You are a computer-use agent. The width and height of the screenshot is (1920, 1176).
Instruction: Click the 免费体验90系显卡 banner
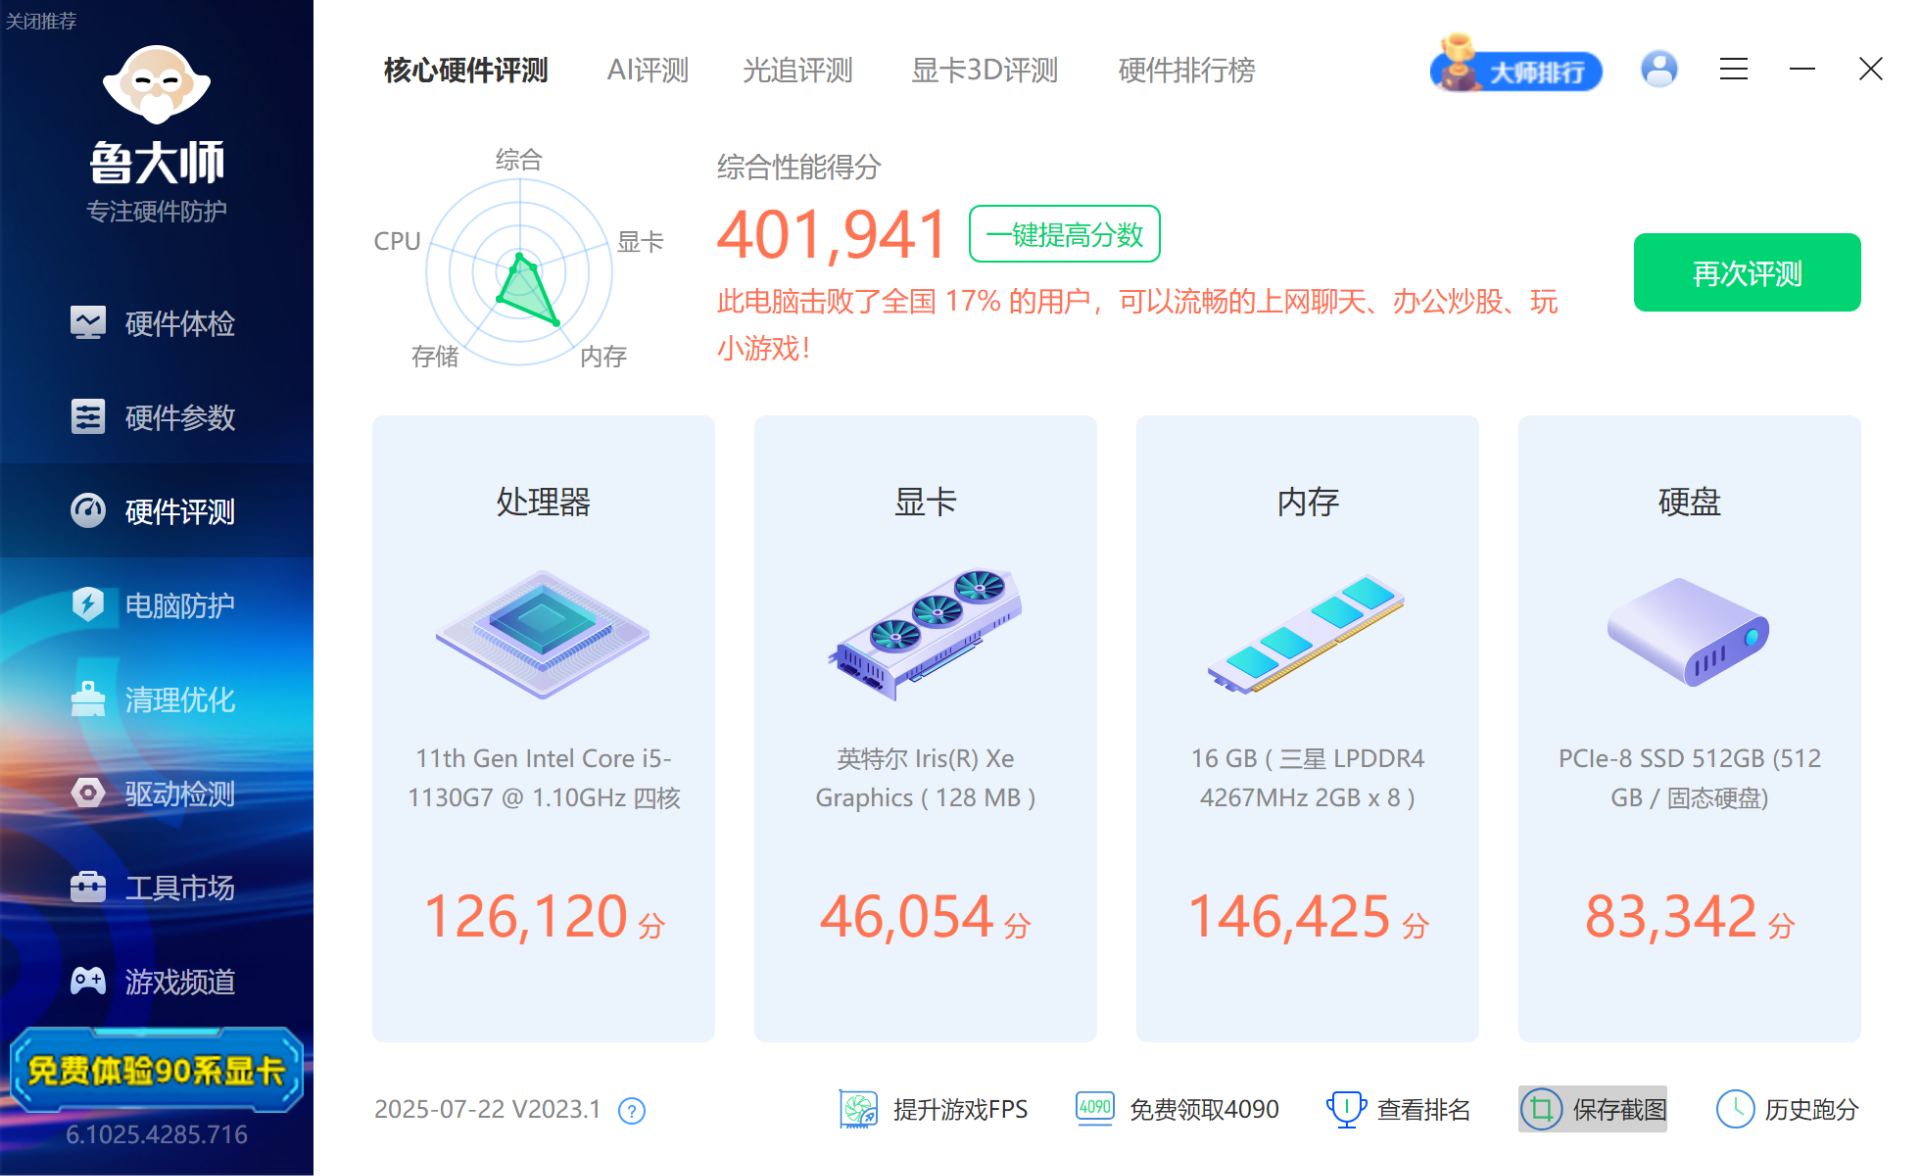tap(157, 1071)
